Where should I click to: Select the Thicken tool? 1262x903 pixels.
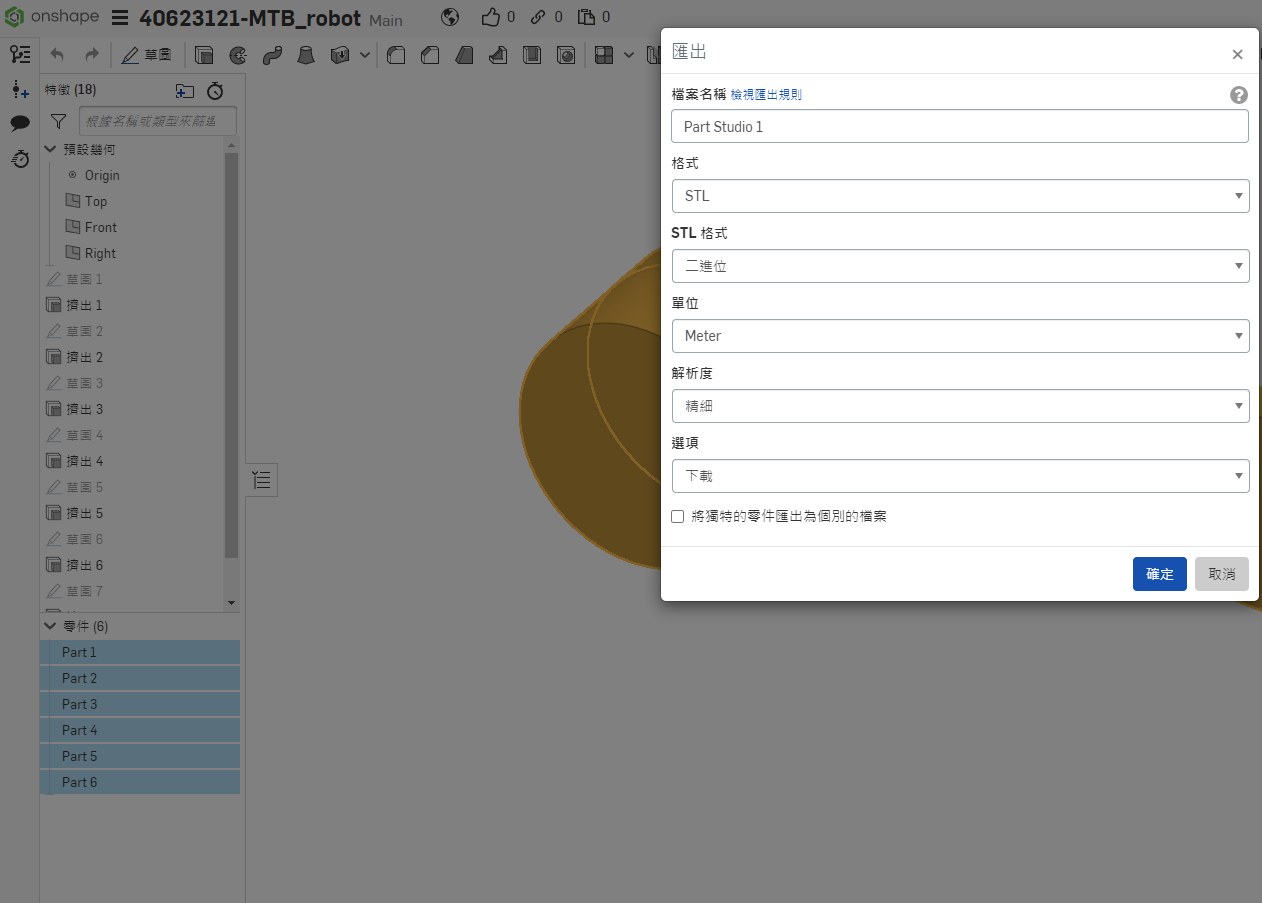340,55
